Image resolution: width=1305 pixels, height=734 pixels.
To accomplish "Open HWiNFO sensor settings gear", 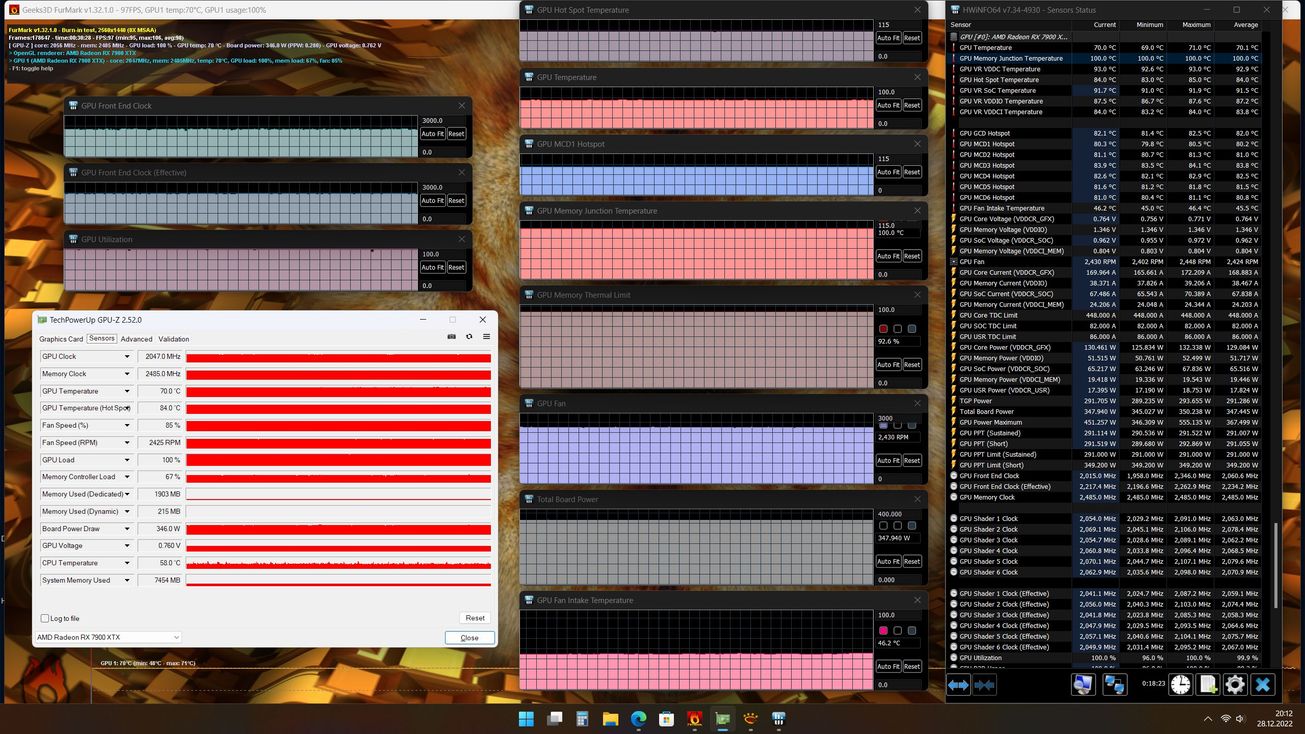I will click(x=1235, y=684).
